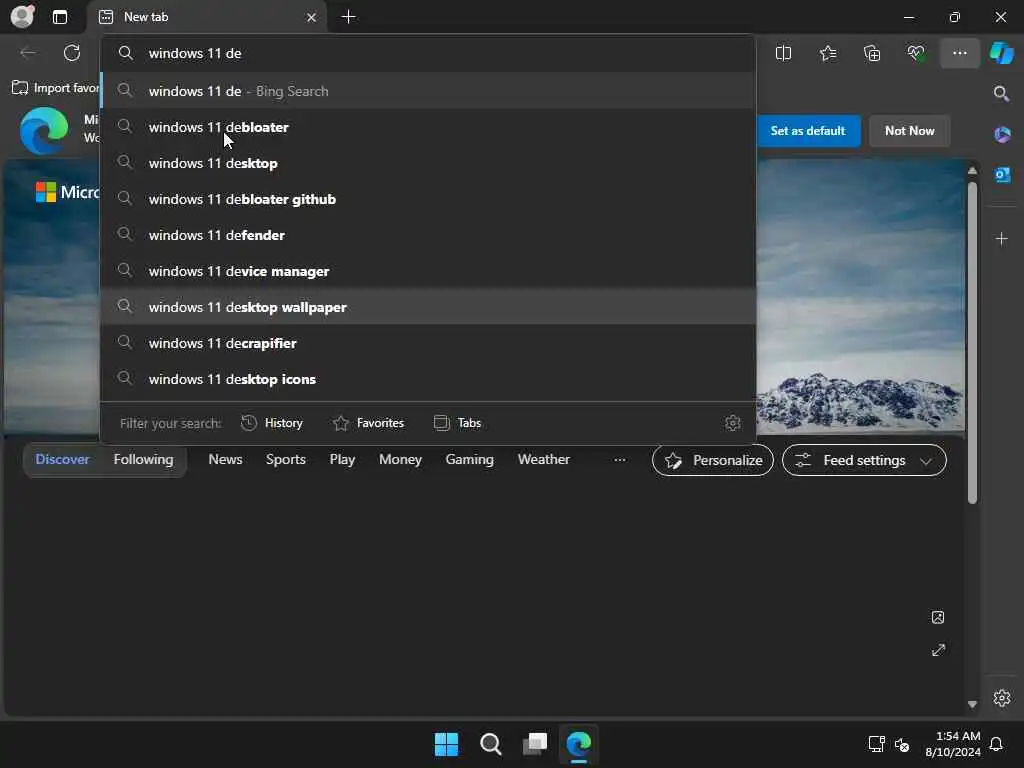Click the Edge icon in taskbar
The width and height of the screenshot is (1024, 768).
coord(579,744)
